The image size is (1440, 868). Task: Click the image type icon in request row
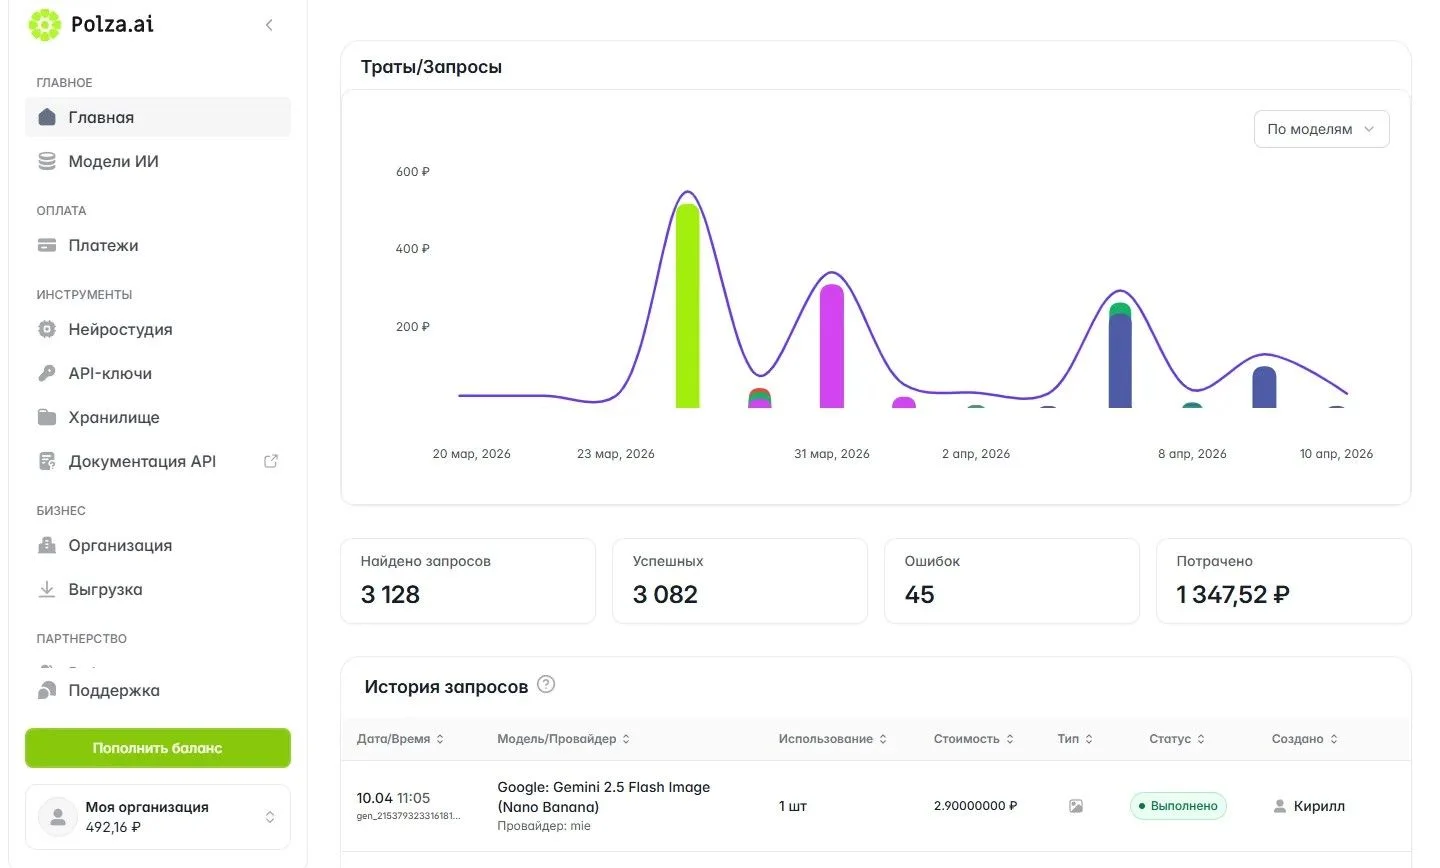(x=1076, y=806)
